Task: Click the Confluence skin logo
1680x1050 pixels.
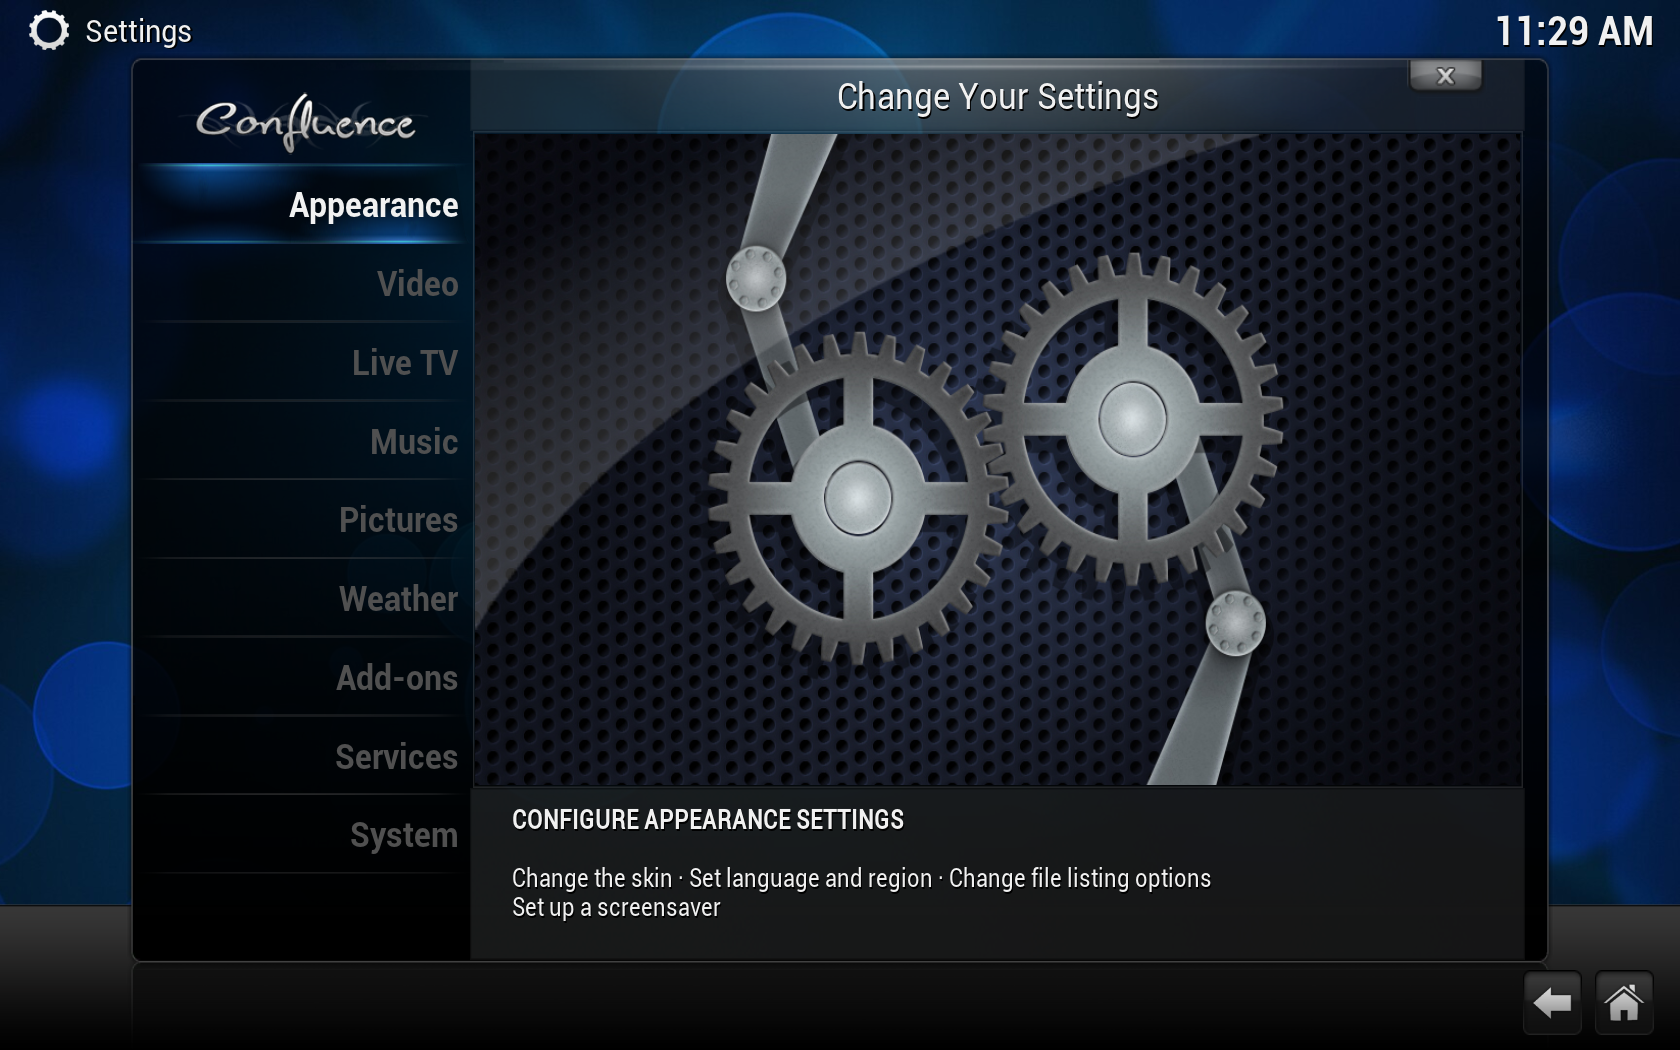Action: coord(305,122)
